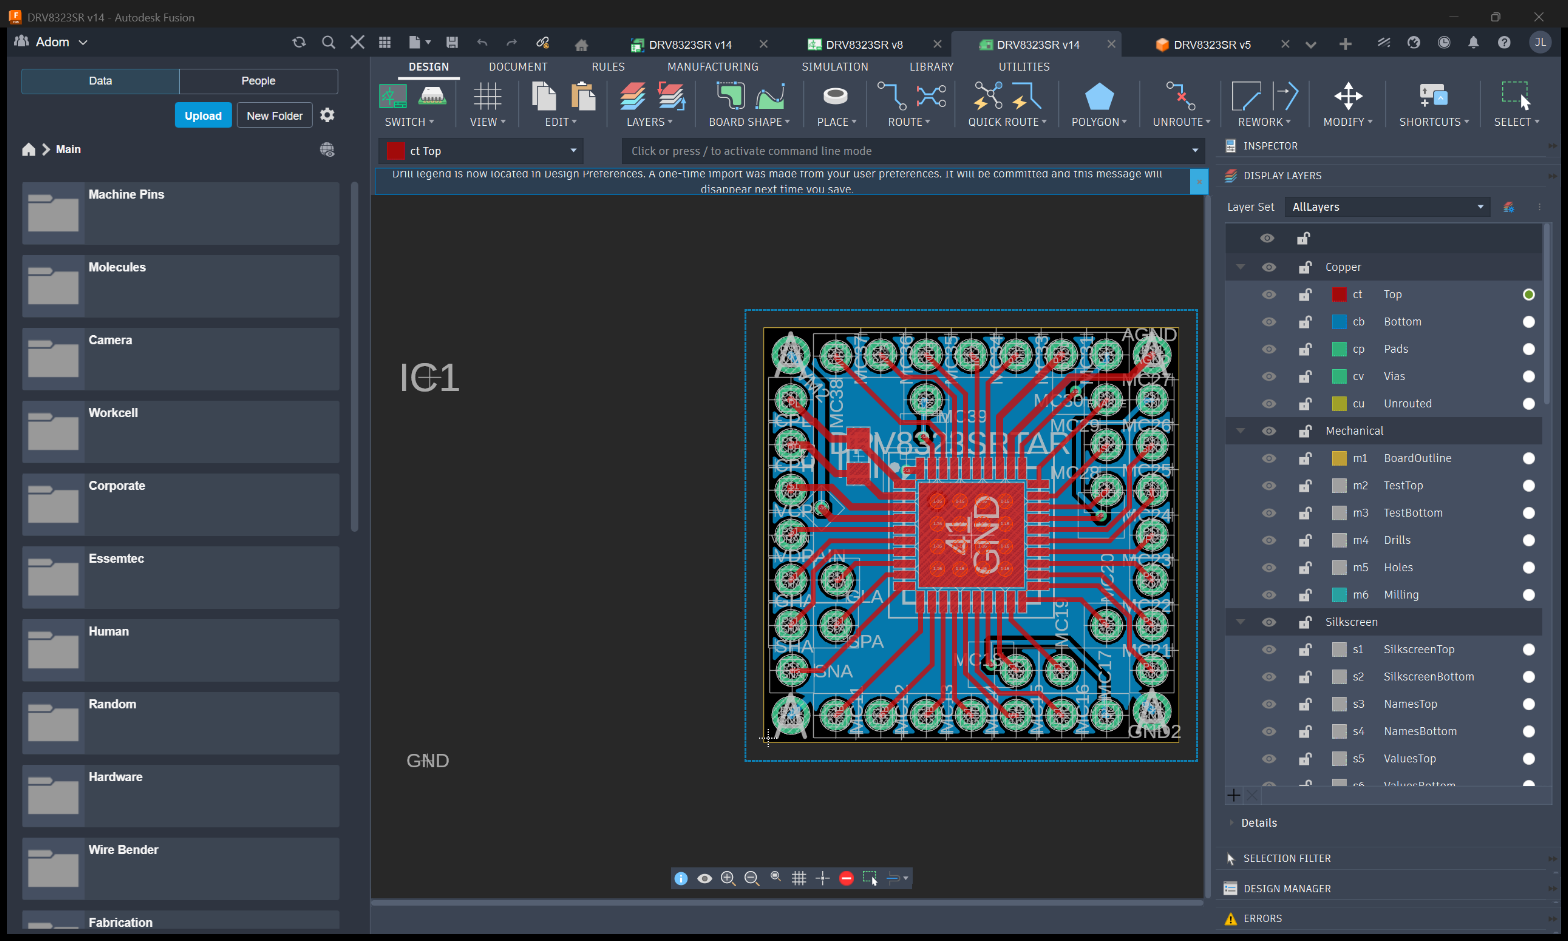Click the New Folder button
The width and height of the screenshot is (1568, 941).
pos(274,116)
